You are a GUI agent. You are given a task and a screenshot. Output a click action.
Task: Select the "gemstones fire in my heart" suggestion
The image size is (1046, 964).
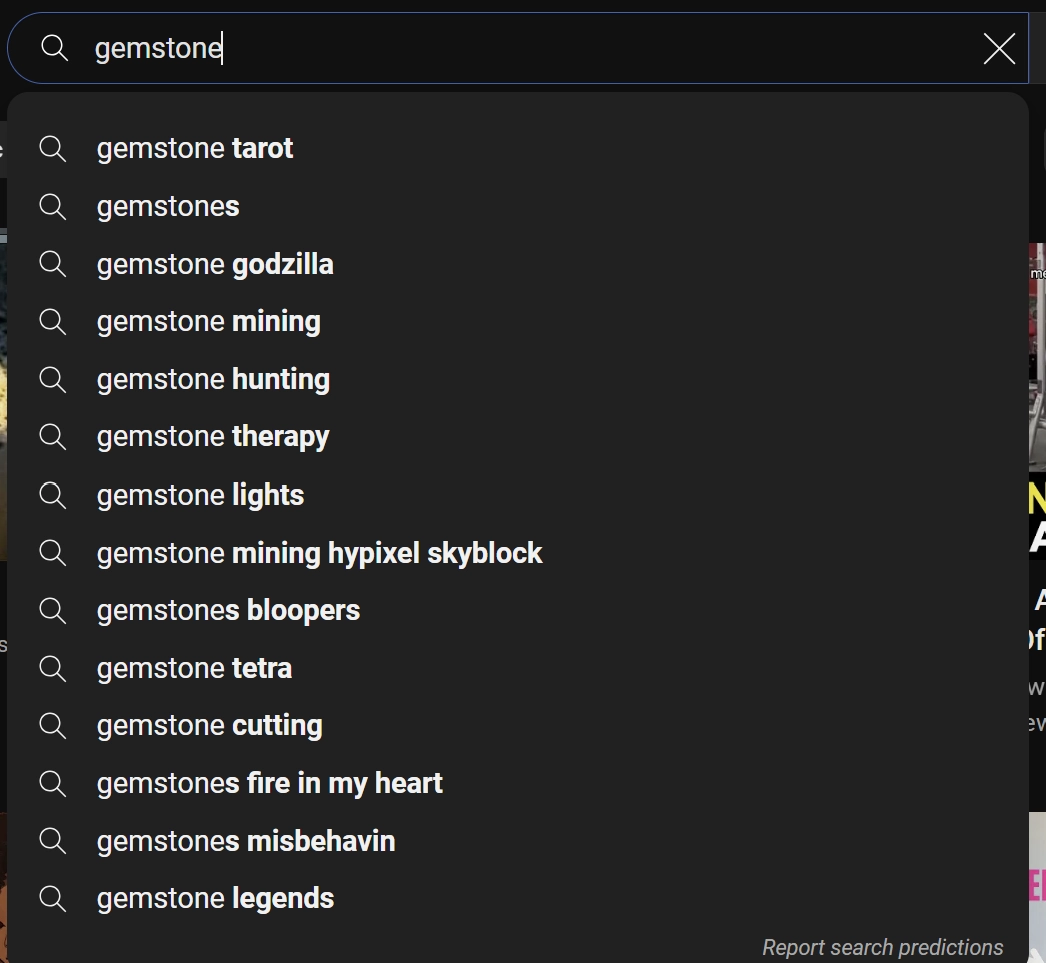coord(269,783)
